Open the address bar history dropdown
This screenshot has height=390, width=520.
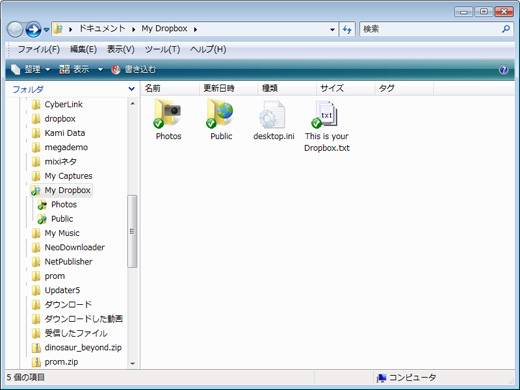tap(332, 30)
